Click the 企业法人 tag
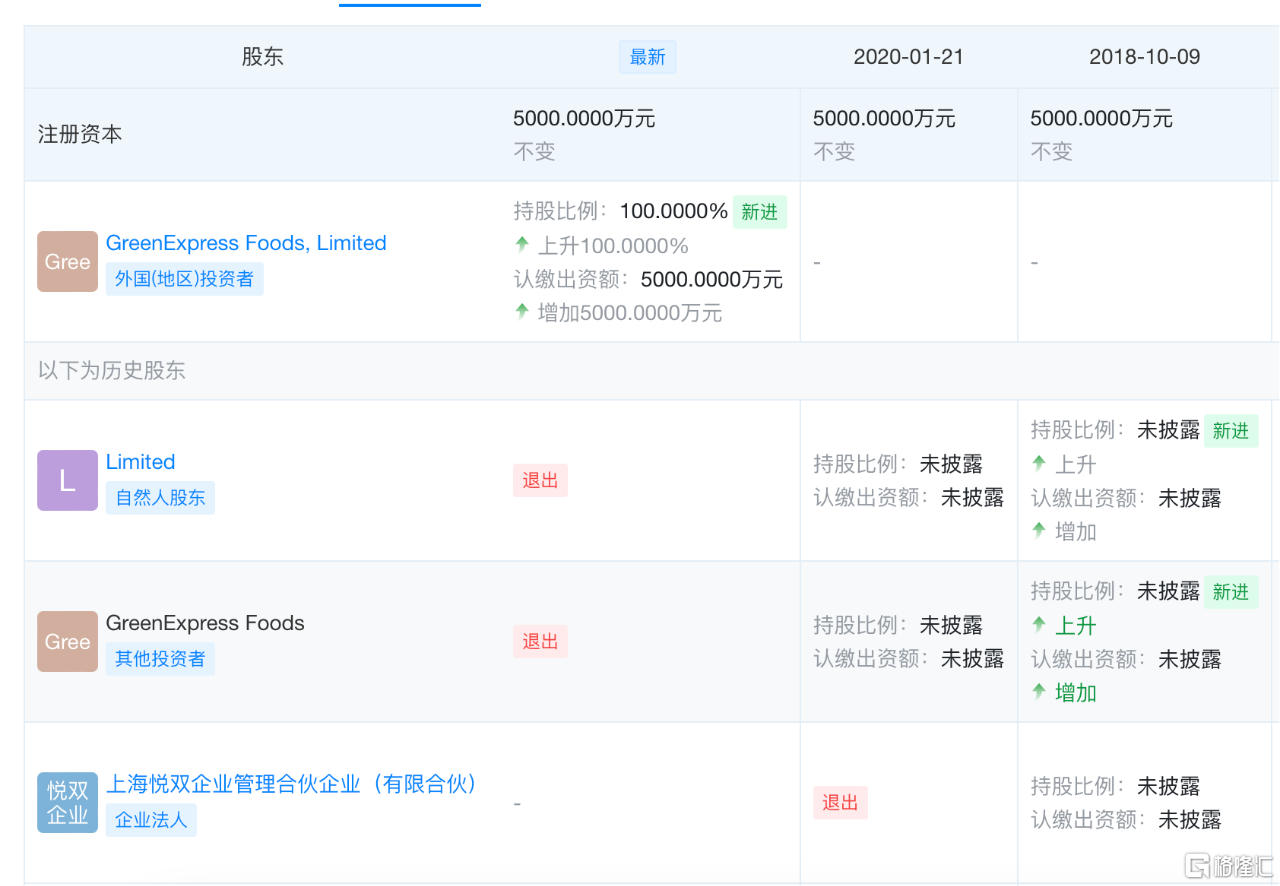 (x=151, y=820)
